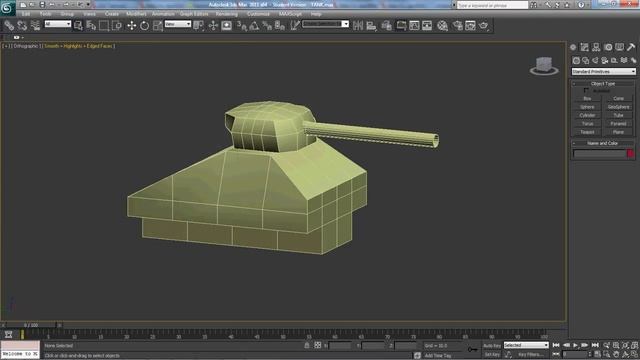Viewport: 640px width, 360px height.
Task: Click the Teapot primitive button
Action: point(587,132)
